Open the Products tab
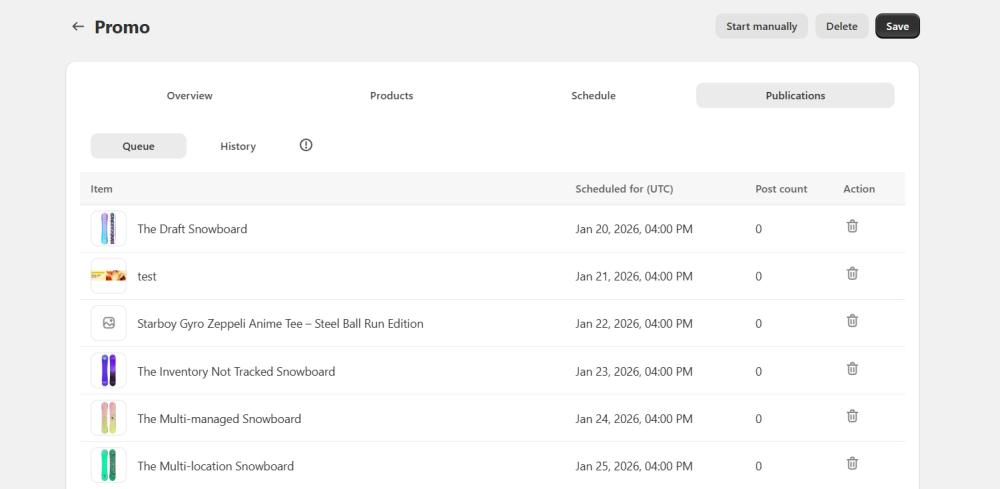Viewport: 1000px width, 489px height. (x=391, y=96)
